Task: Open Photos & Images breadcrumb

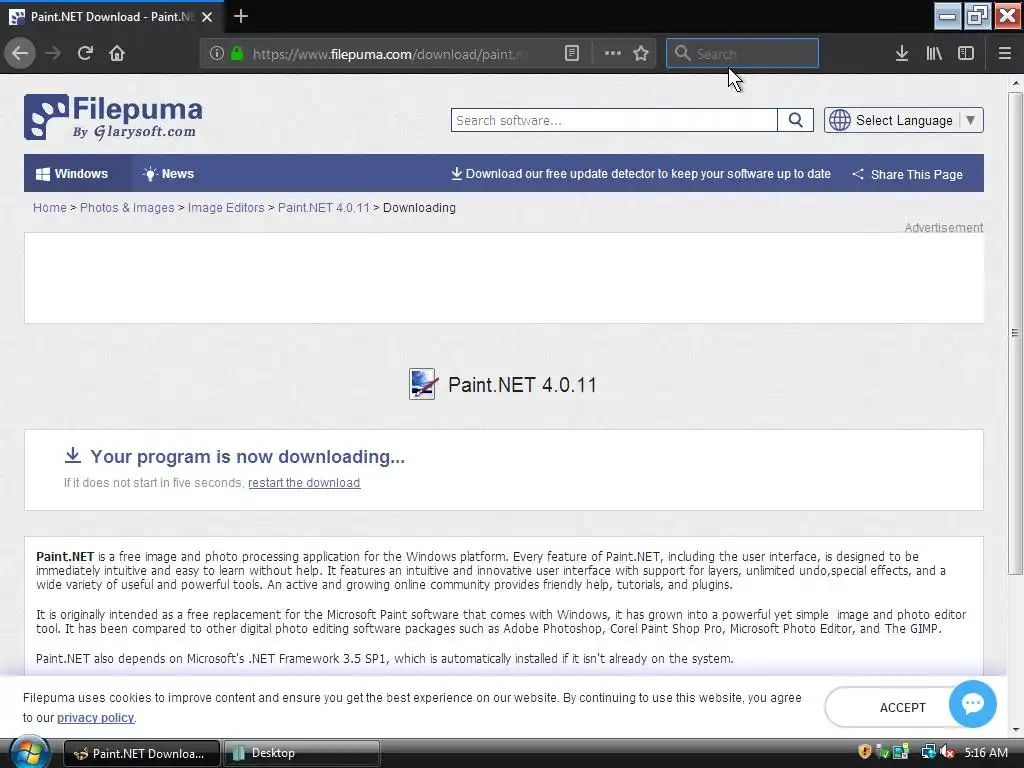Action: 127,208
